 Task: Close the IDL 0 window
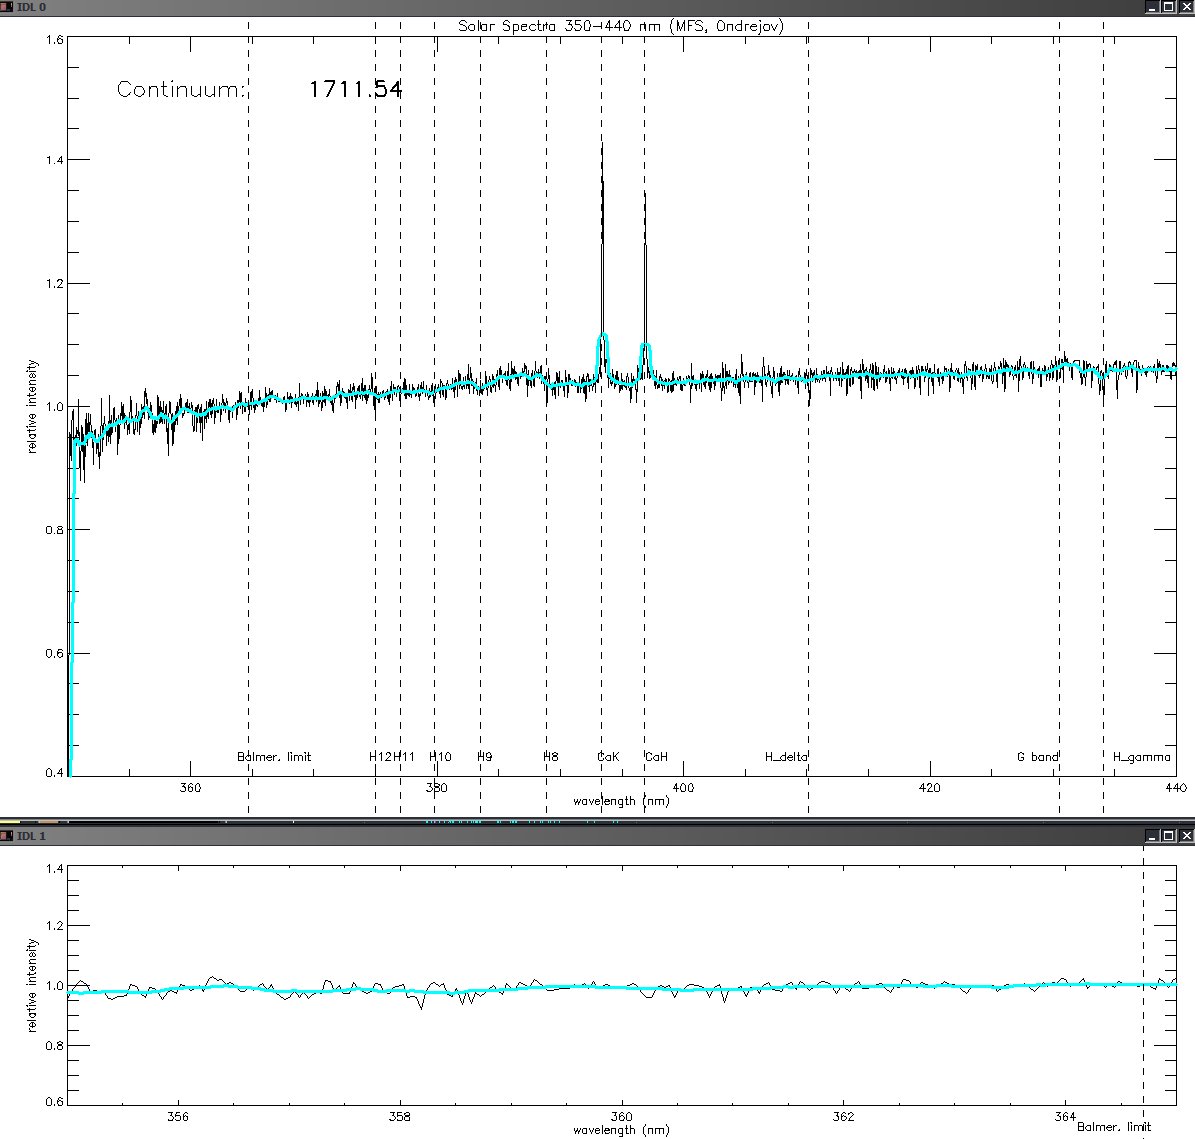[x=1186, y=7]
